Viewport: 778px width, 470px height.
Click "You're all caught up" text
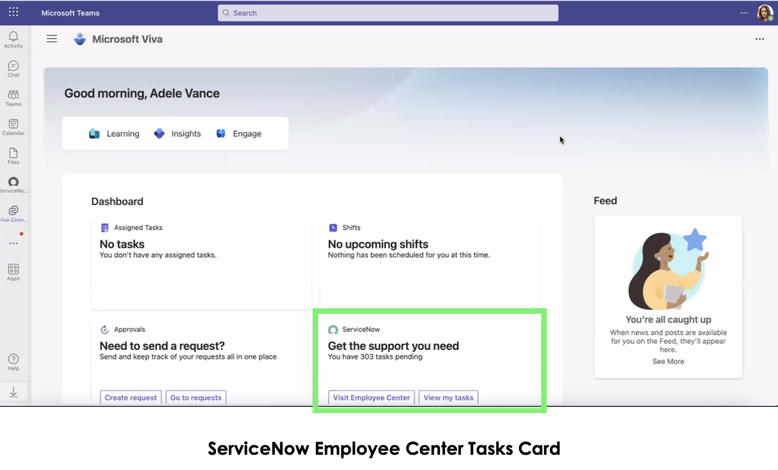[668, 320]
